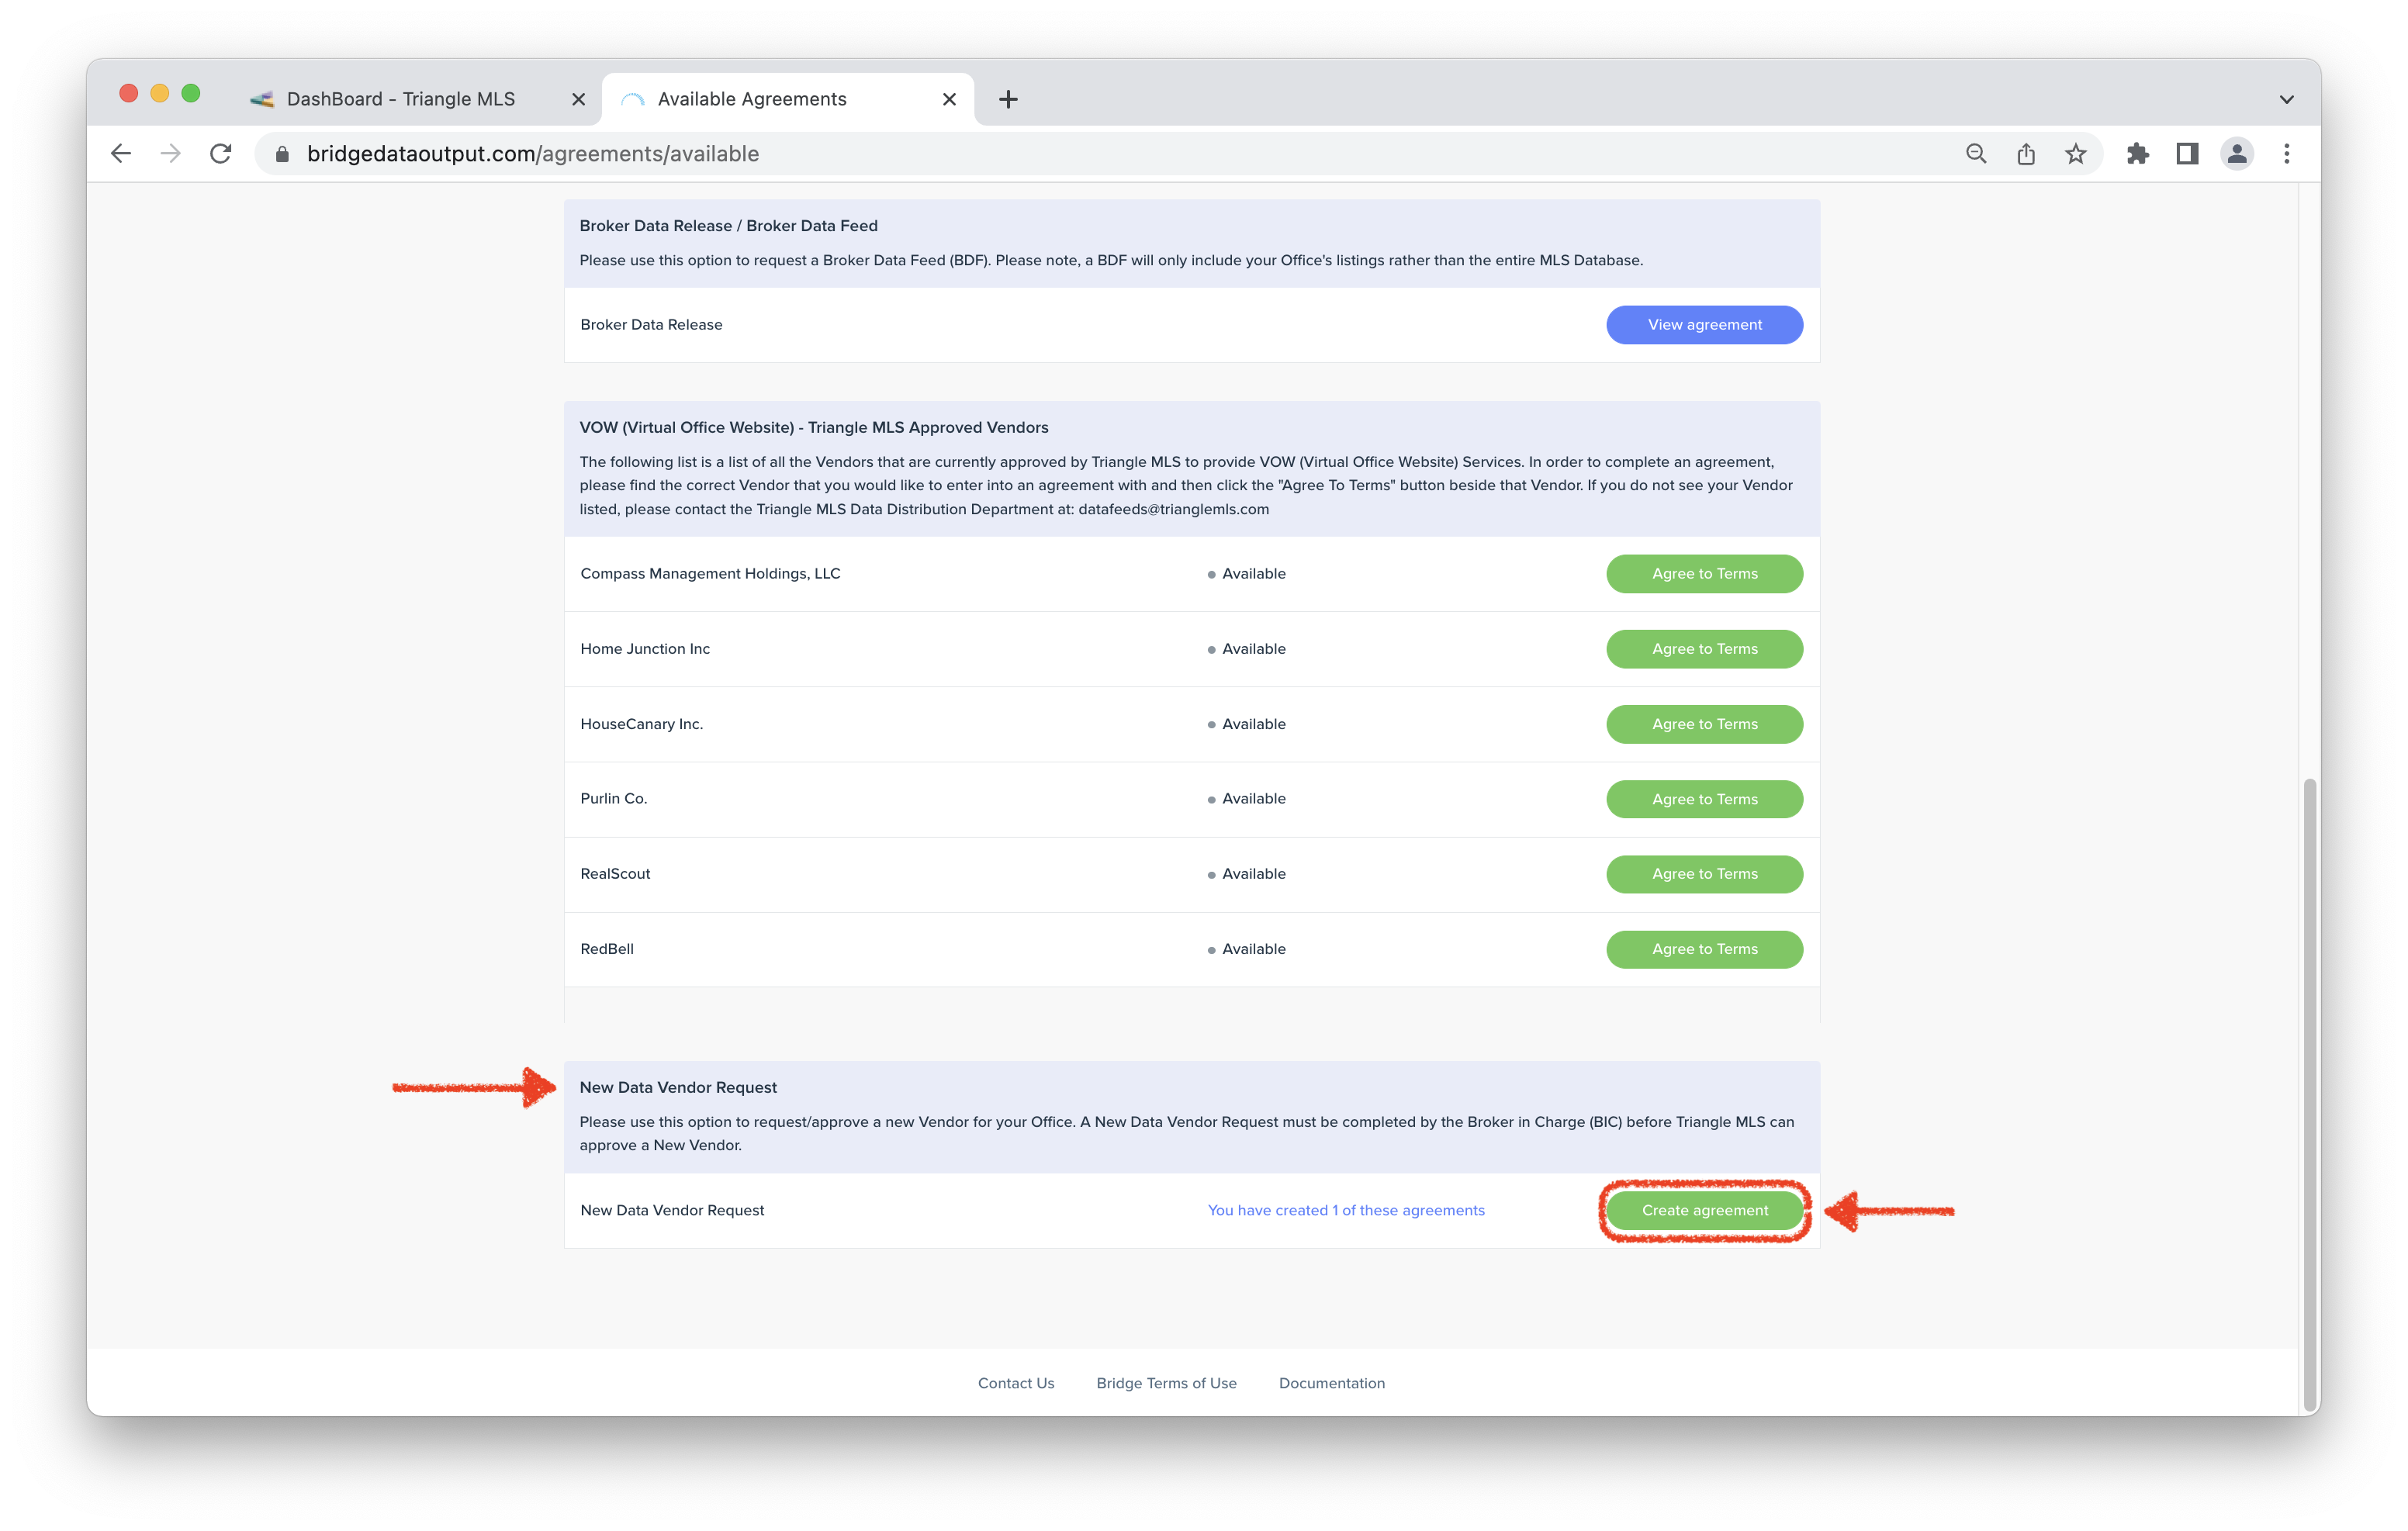The image size is (2408, 1531).
Task: View the Broker Data Release agreement
Action: click(1704, 325)
